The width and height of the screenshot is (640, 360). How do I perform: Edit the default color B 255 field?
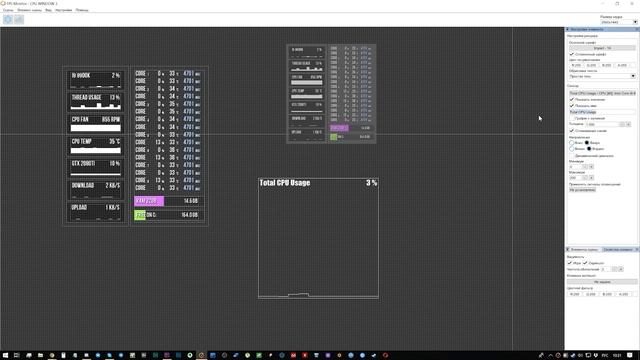coord(607,65)
